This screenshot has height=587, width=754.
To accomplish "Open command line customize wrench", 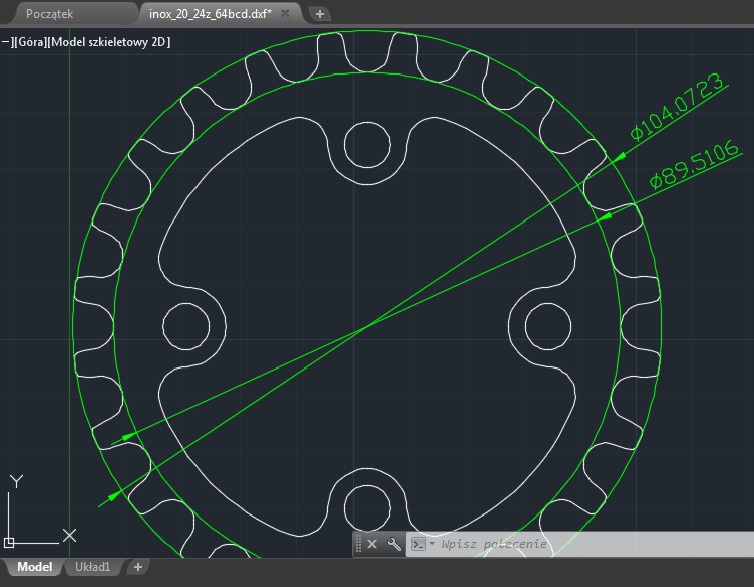I will [394, 544].
